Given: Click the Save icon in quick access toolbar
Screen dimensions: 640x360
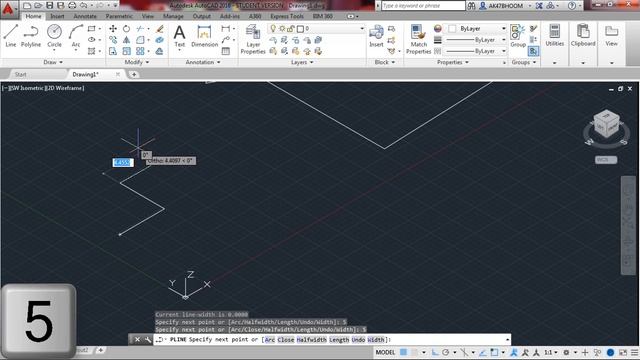Looking at the screenshot, I should (49, 5).
